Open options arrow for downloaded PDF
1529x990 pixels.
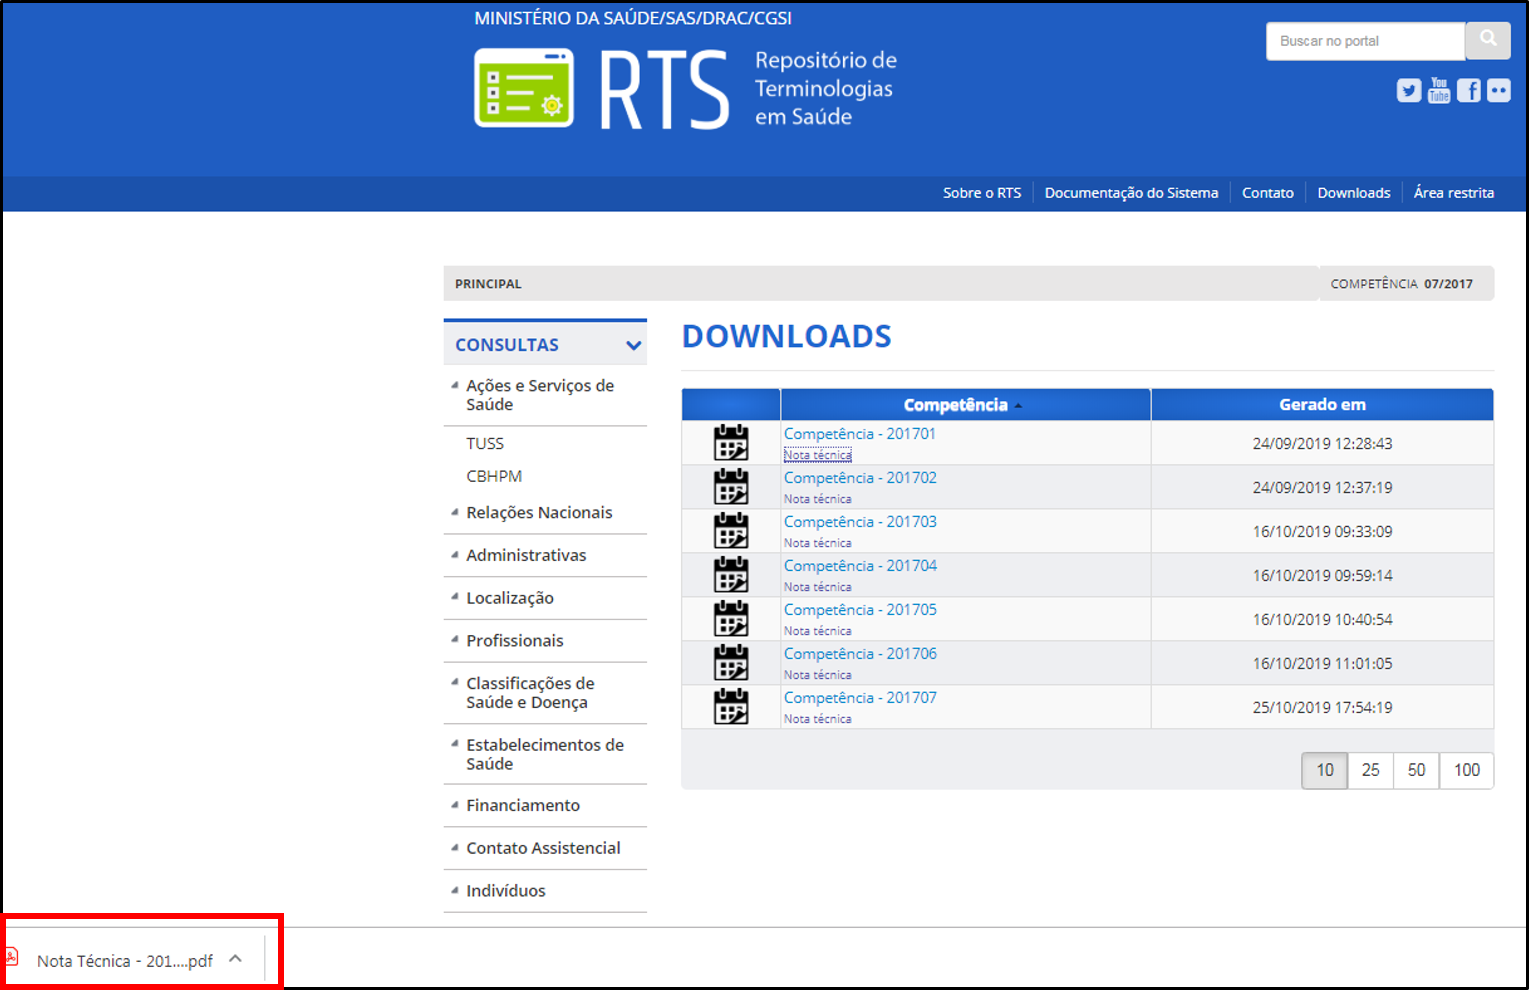tap(235, 959)
